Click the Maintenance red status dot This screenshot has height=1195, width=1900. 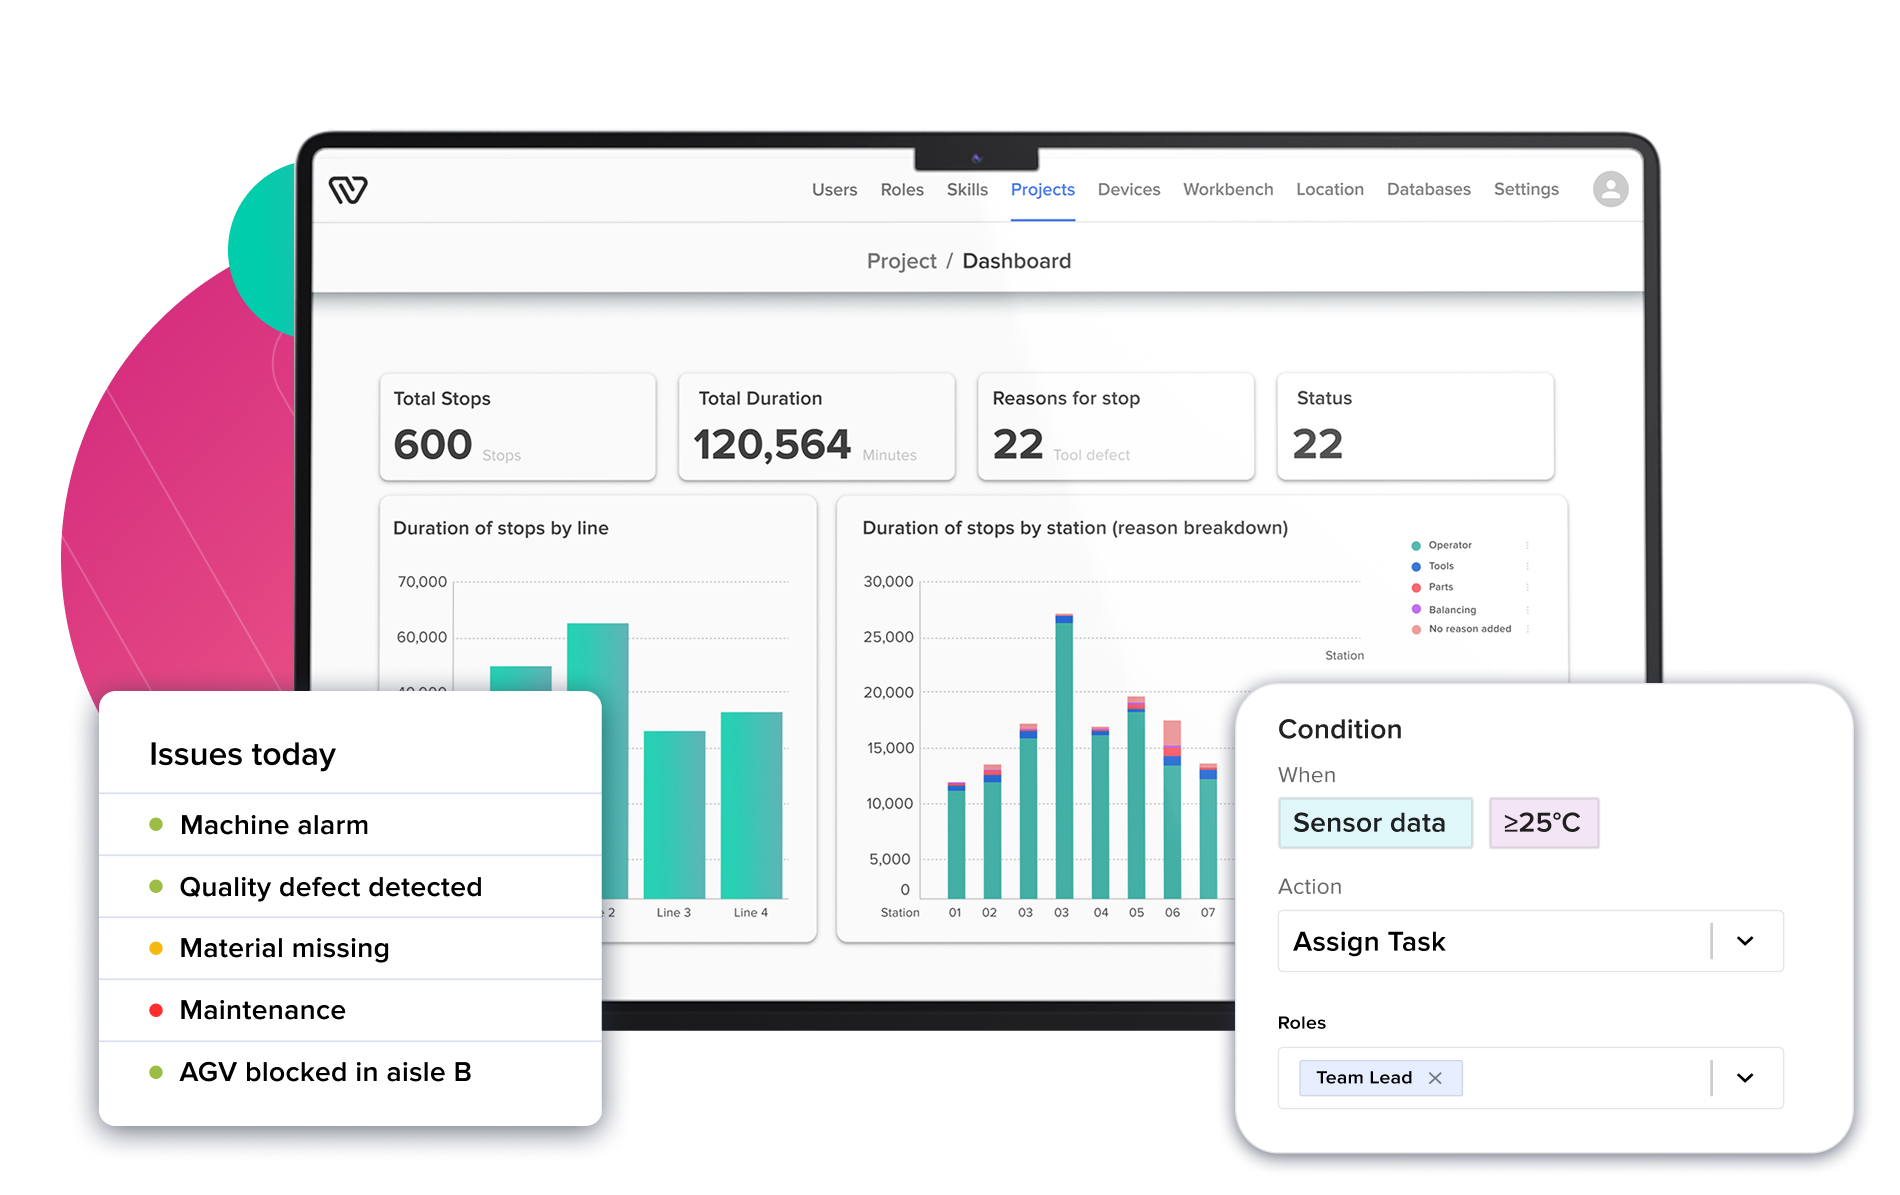pyautogui.click(x=156, y=1010)
